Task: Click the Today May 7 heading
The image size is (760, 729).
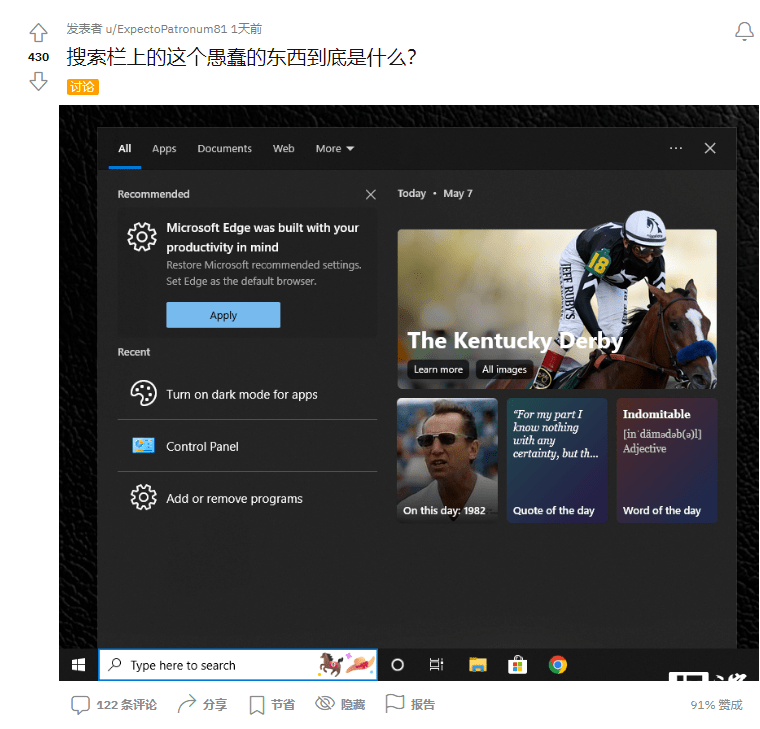Action: click(x=435, y=193)
